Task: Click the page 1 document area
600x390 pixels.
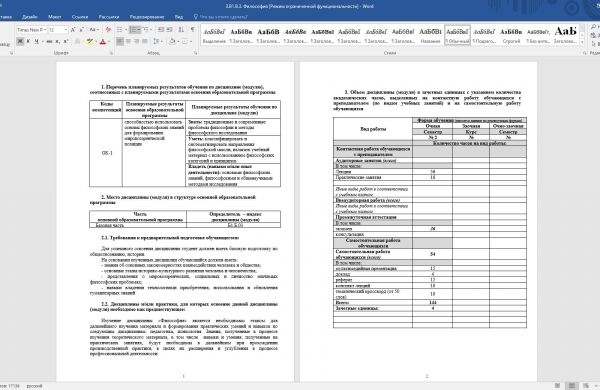Action: (175, 222)
